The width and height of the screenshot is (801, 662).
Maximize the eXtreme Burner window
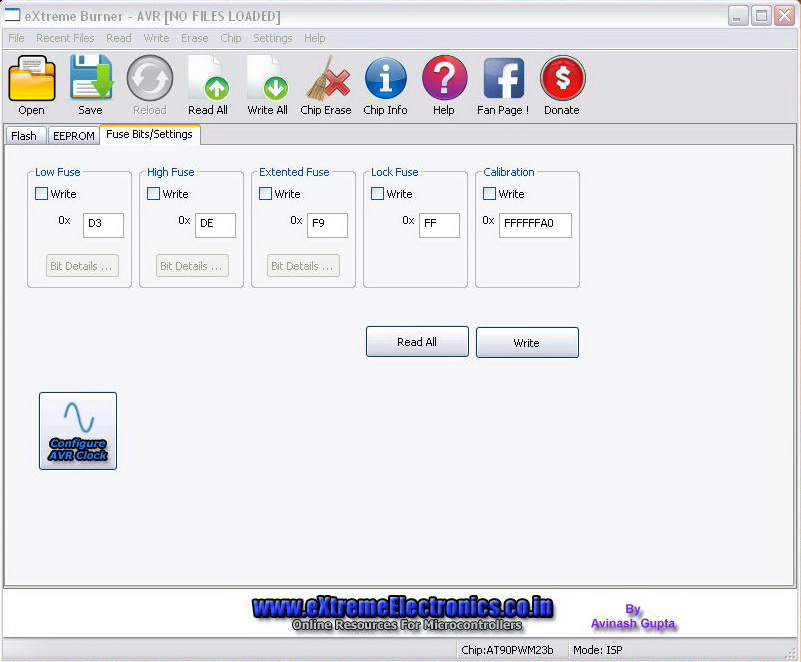[761, 16]
